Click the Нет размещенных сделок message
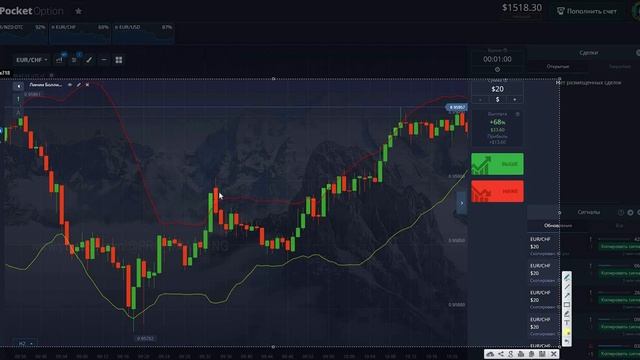Screen dimensions: 640x360 pyautogui.click(x=589, y=83)
